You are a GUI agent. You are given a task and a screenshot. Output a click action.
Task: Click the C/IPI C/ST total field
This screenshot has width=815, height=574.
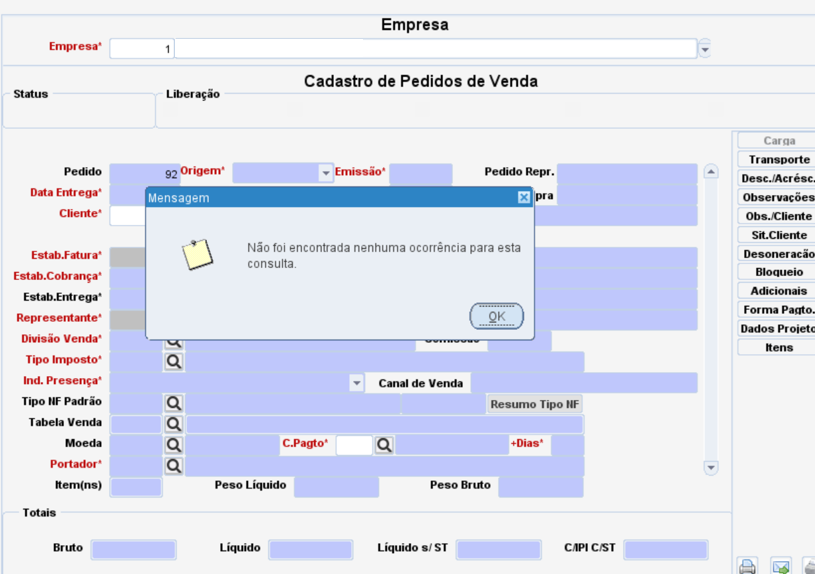click(x=666, y=550)
